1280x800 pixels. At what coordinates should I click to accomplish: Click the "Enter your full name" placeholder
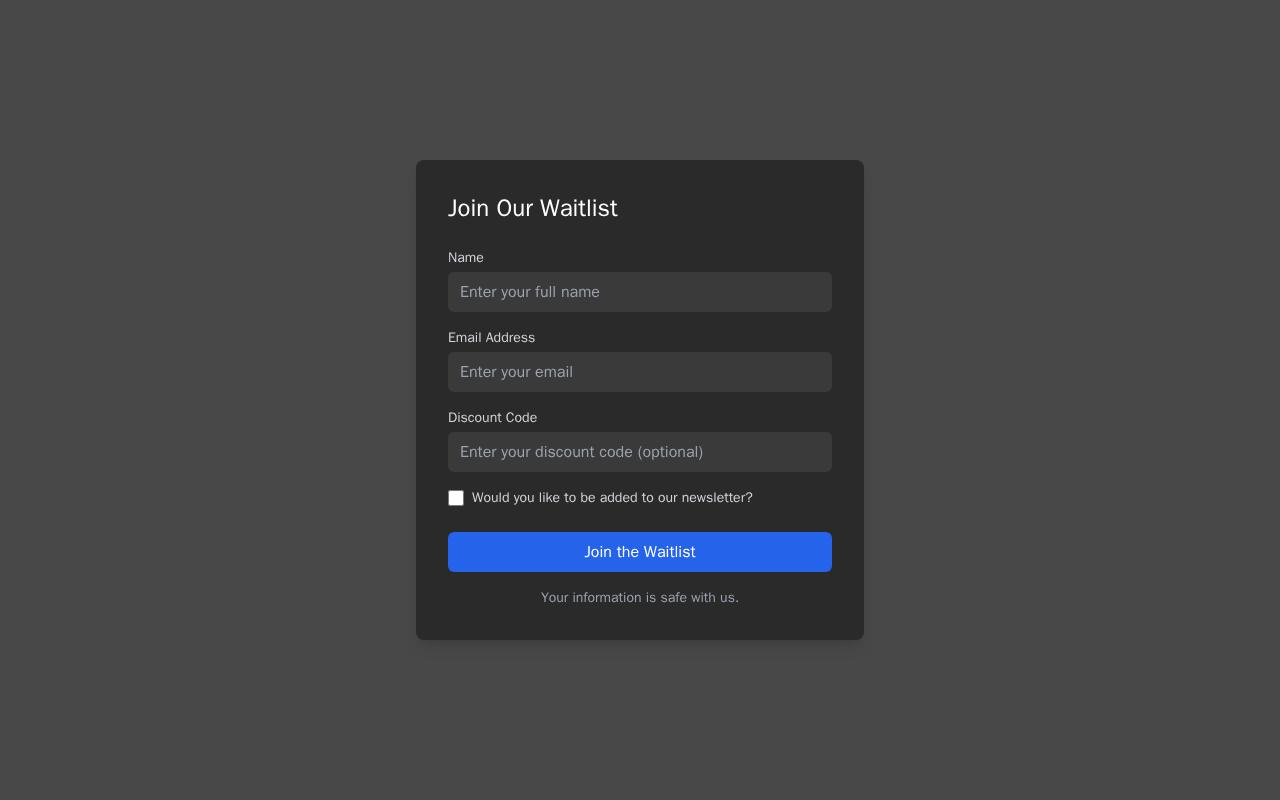(x=530, y=292)
